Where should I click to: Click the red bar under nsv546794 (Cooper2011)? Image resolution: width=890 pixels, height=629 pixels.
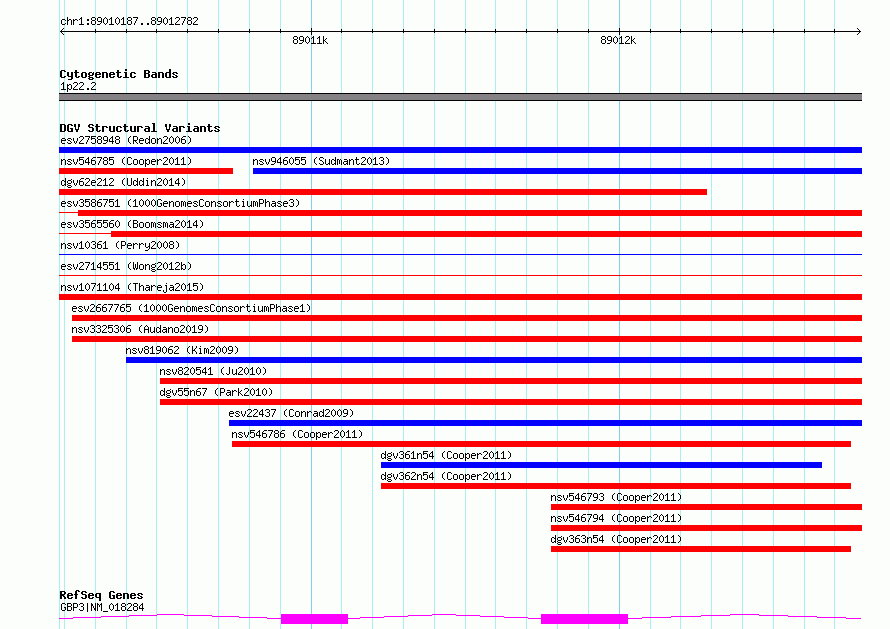pos(707,528)
